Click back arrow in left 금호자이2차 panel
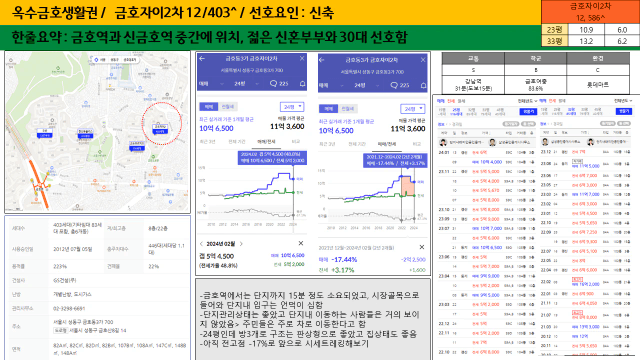Viewport: 640px width, 360px height. point(202,59)
